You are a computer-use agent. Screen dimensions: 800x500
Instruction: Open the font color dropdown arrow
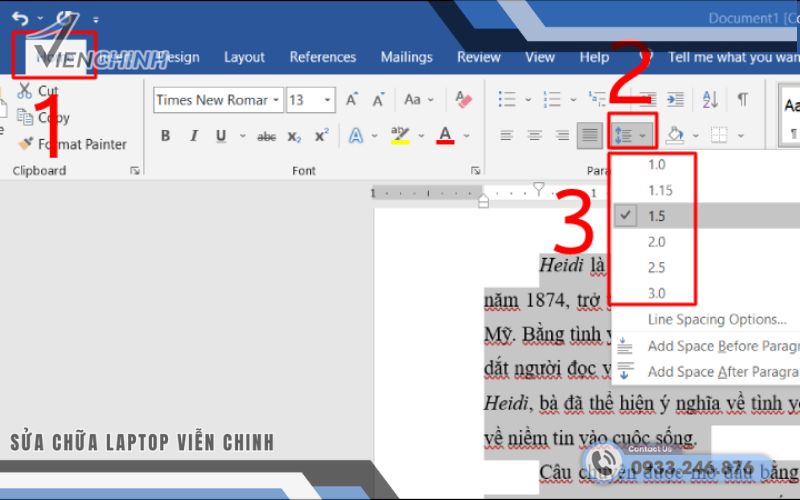(466, 136)
